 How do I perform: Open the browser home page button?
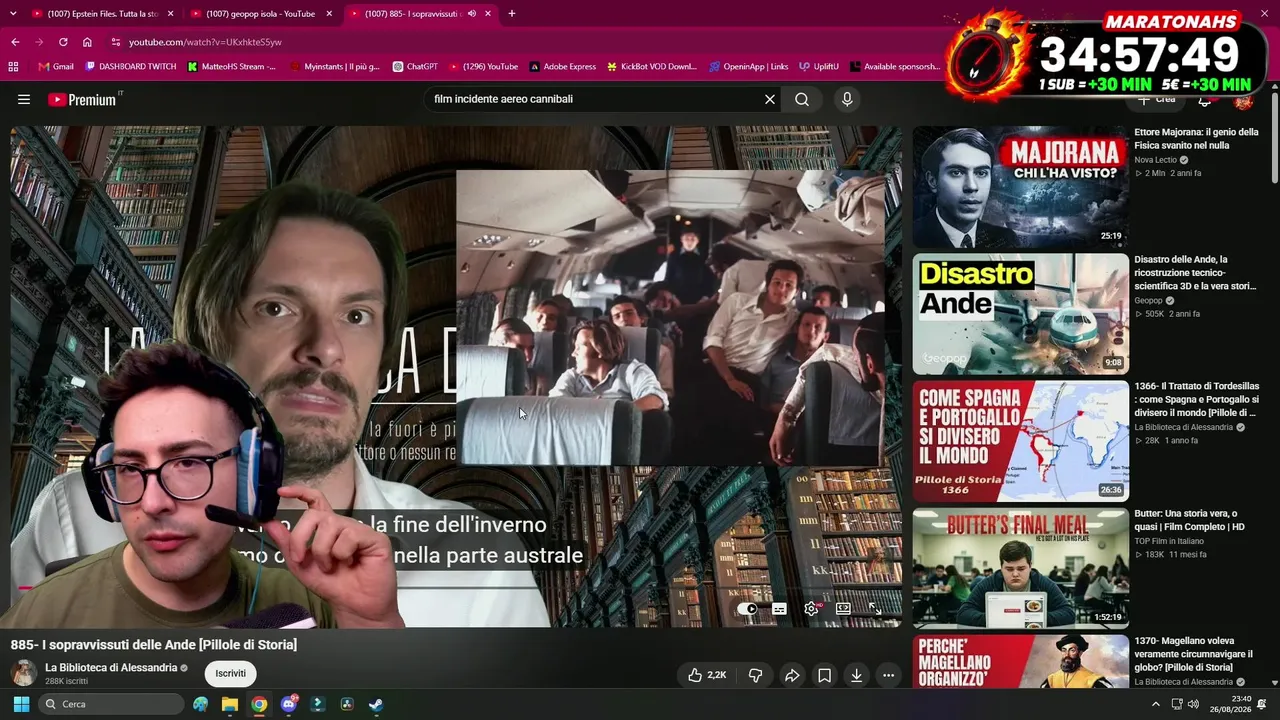coord(87,42)
